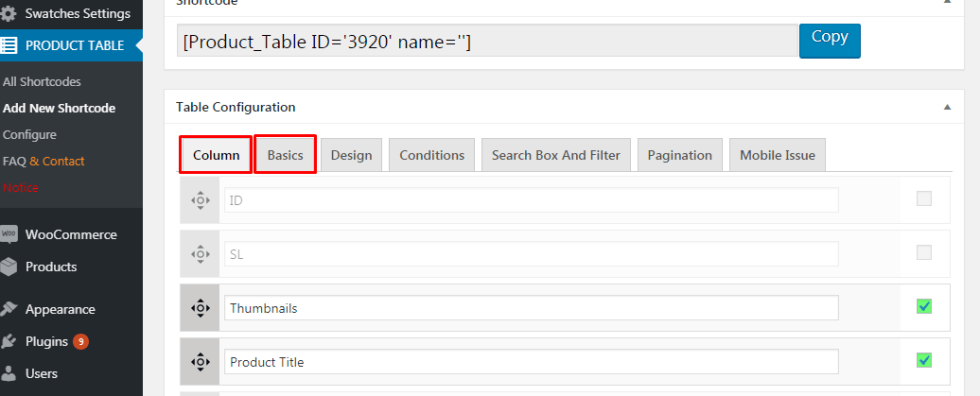Click the PRODUCT TABLE list icon
The height and width of the screenshot is (396, 980).
(8, 46)
